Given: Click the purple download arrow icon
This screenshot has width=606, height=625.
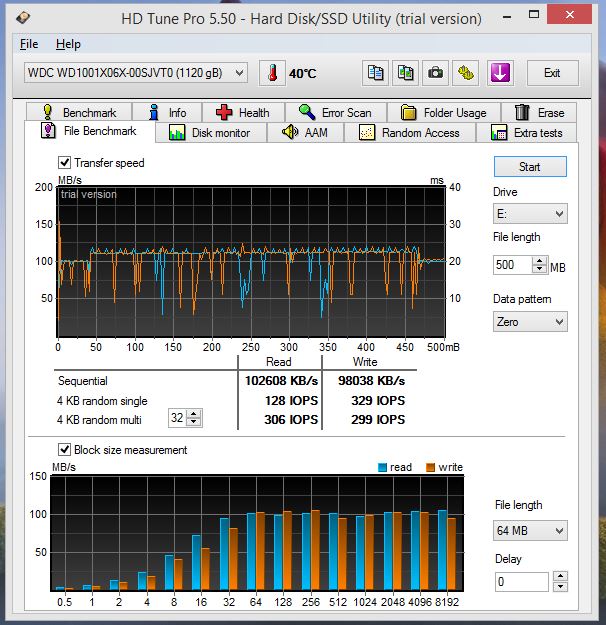Looking at the screenshot, I should pyautogui.click(x=500, y=73).
